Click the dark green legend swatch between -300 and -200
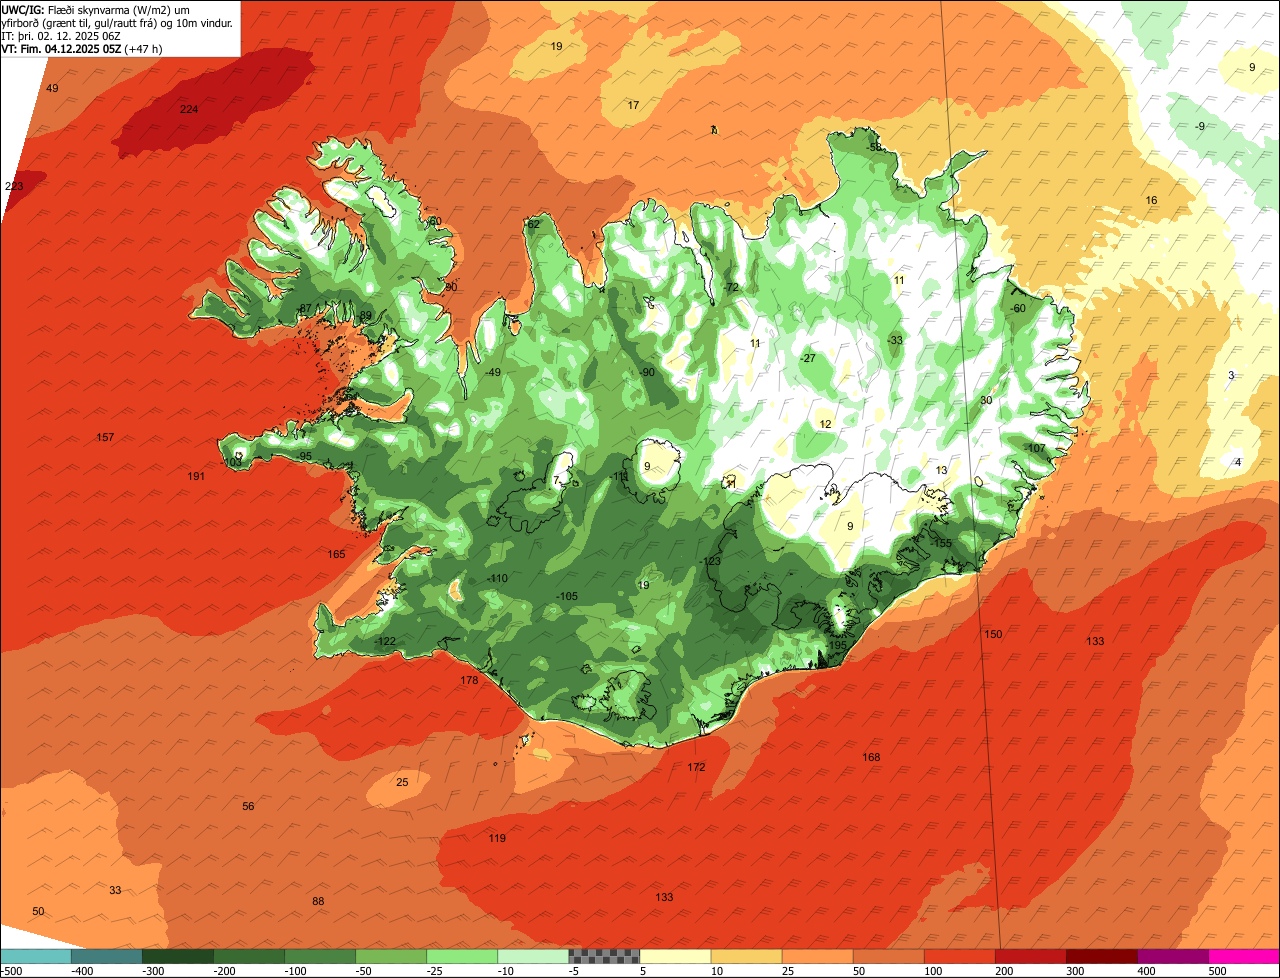Viewport: 1280px width, 978px height. (x=177, y=955)
